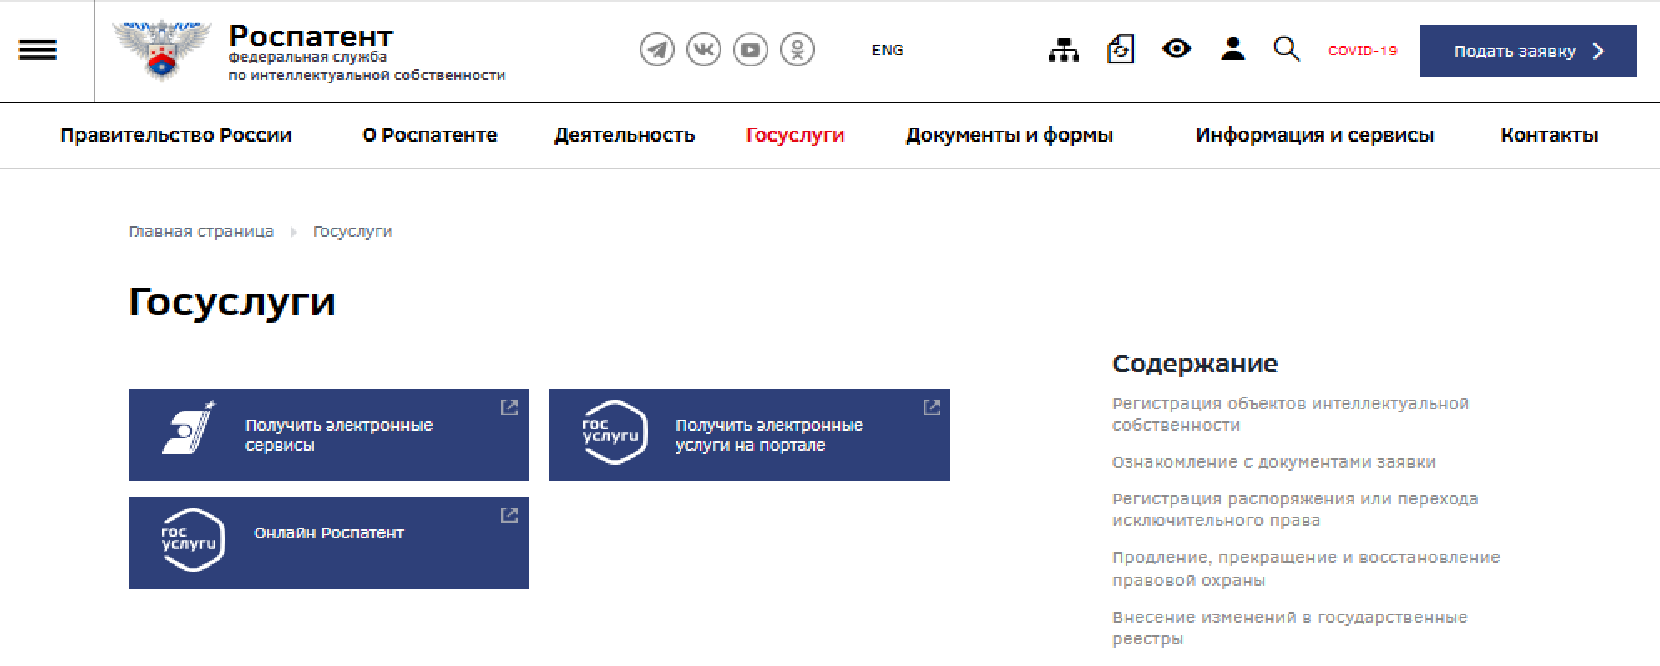
Task: Click the document file icon in header
Action: (x=1120, y=49)
